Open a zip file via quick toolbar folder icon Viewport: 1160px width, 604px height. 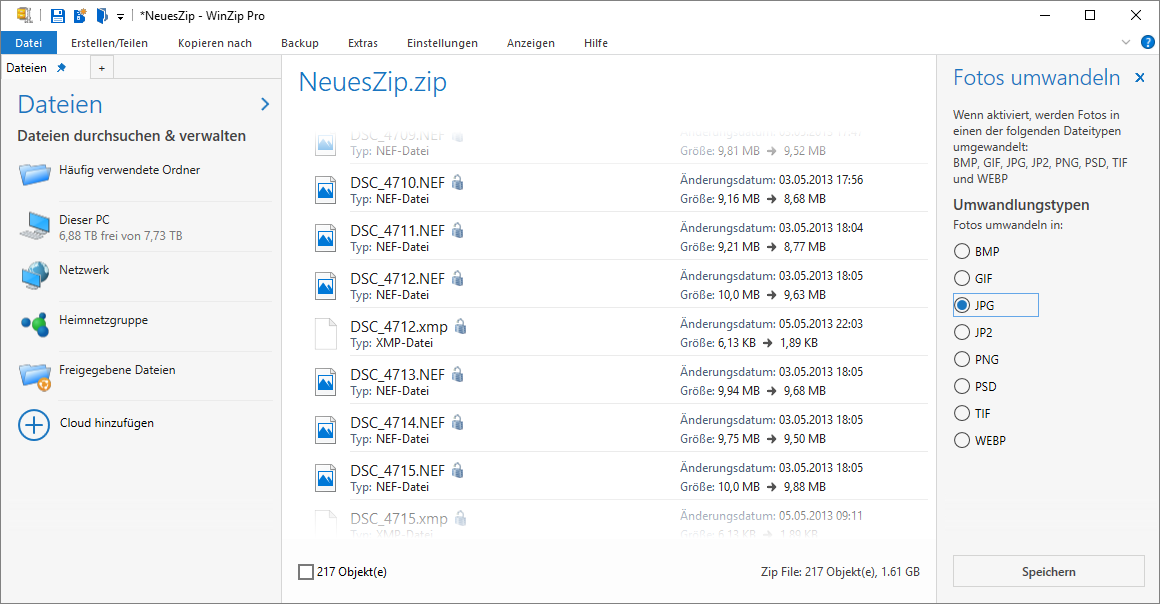click(x=102, y=16)
